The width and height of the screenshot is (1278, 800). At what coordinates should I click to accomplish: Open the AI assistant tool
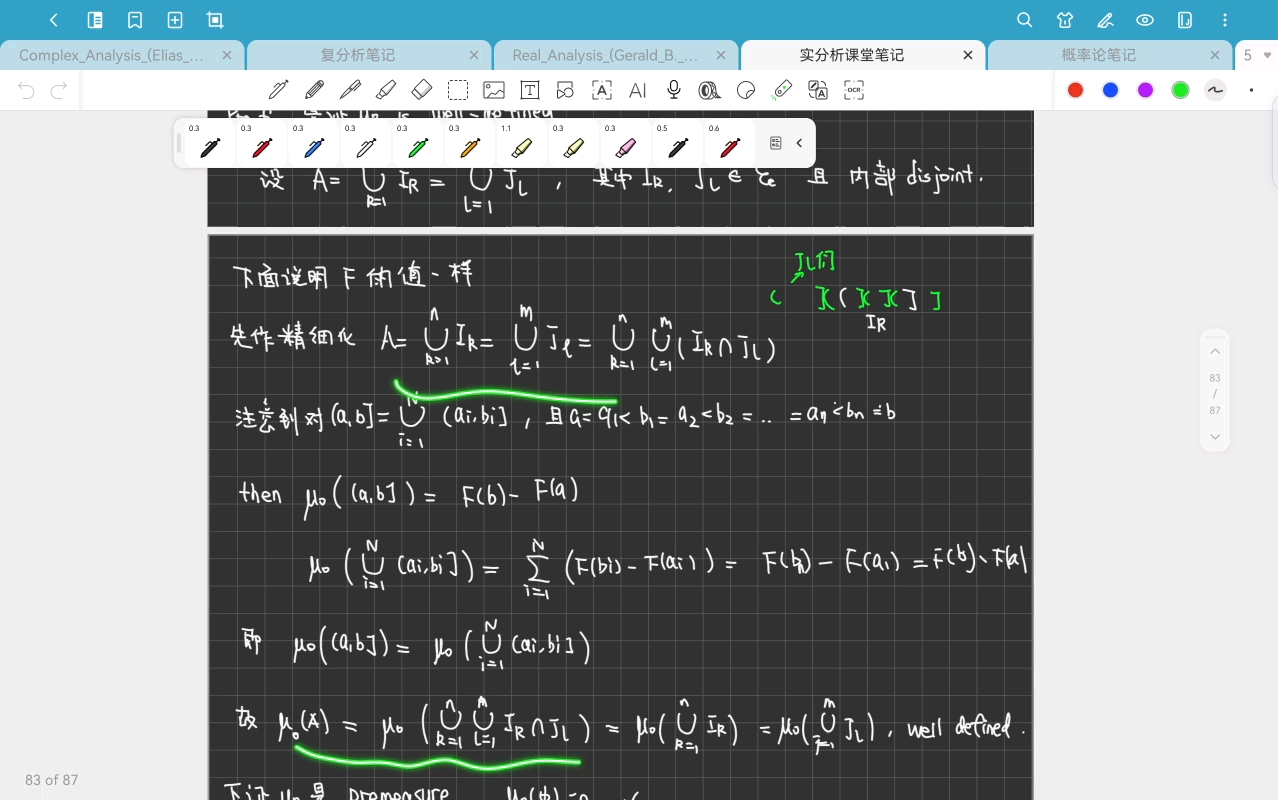638,90
